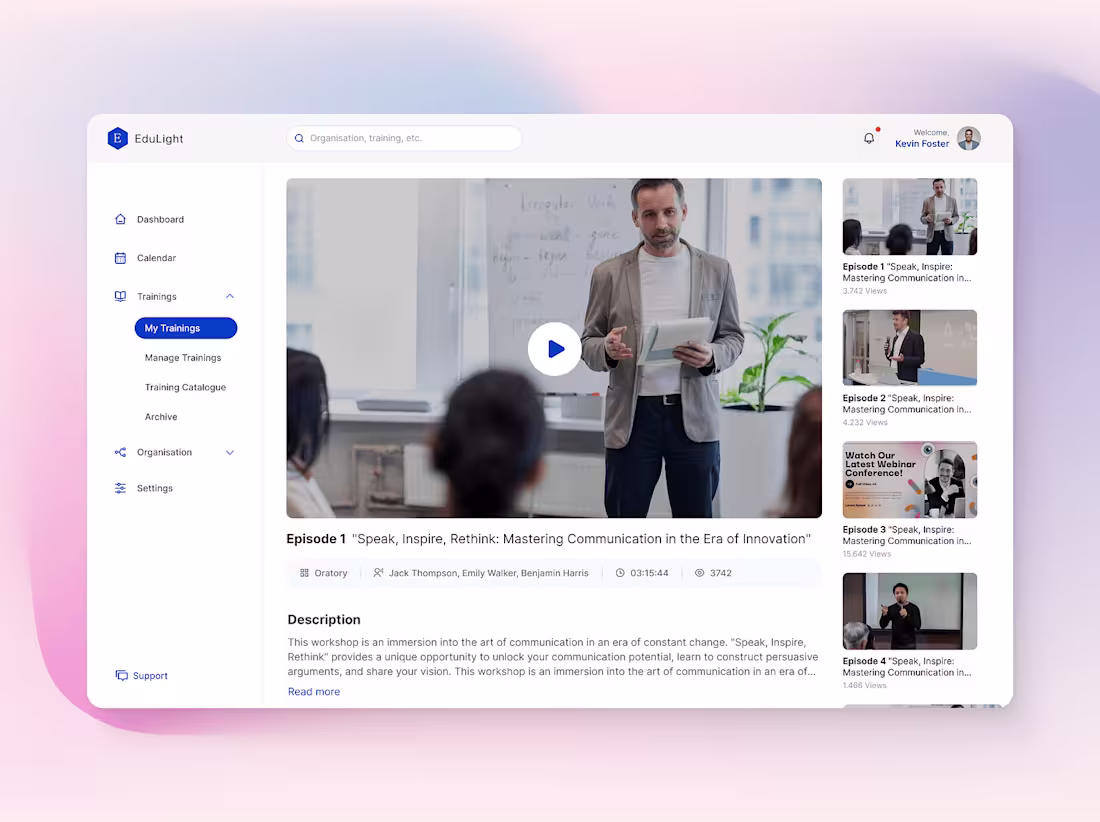Screen dimensions: 1100x822
Task: Open the Organisation menu item
Action: (x=164, y=452)
